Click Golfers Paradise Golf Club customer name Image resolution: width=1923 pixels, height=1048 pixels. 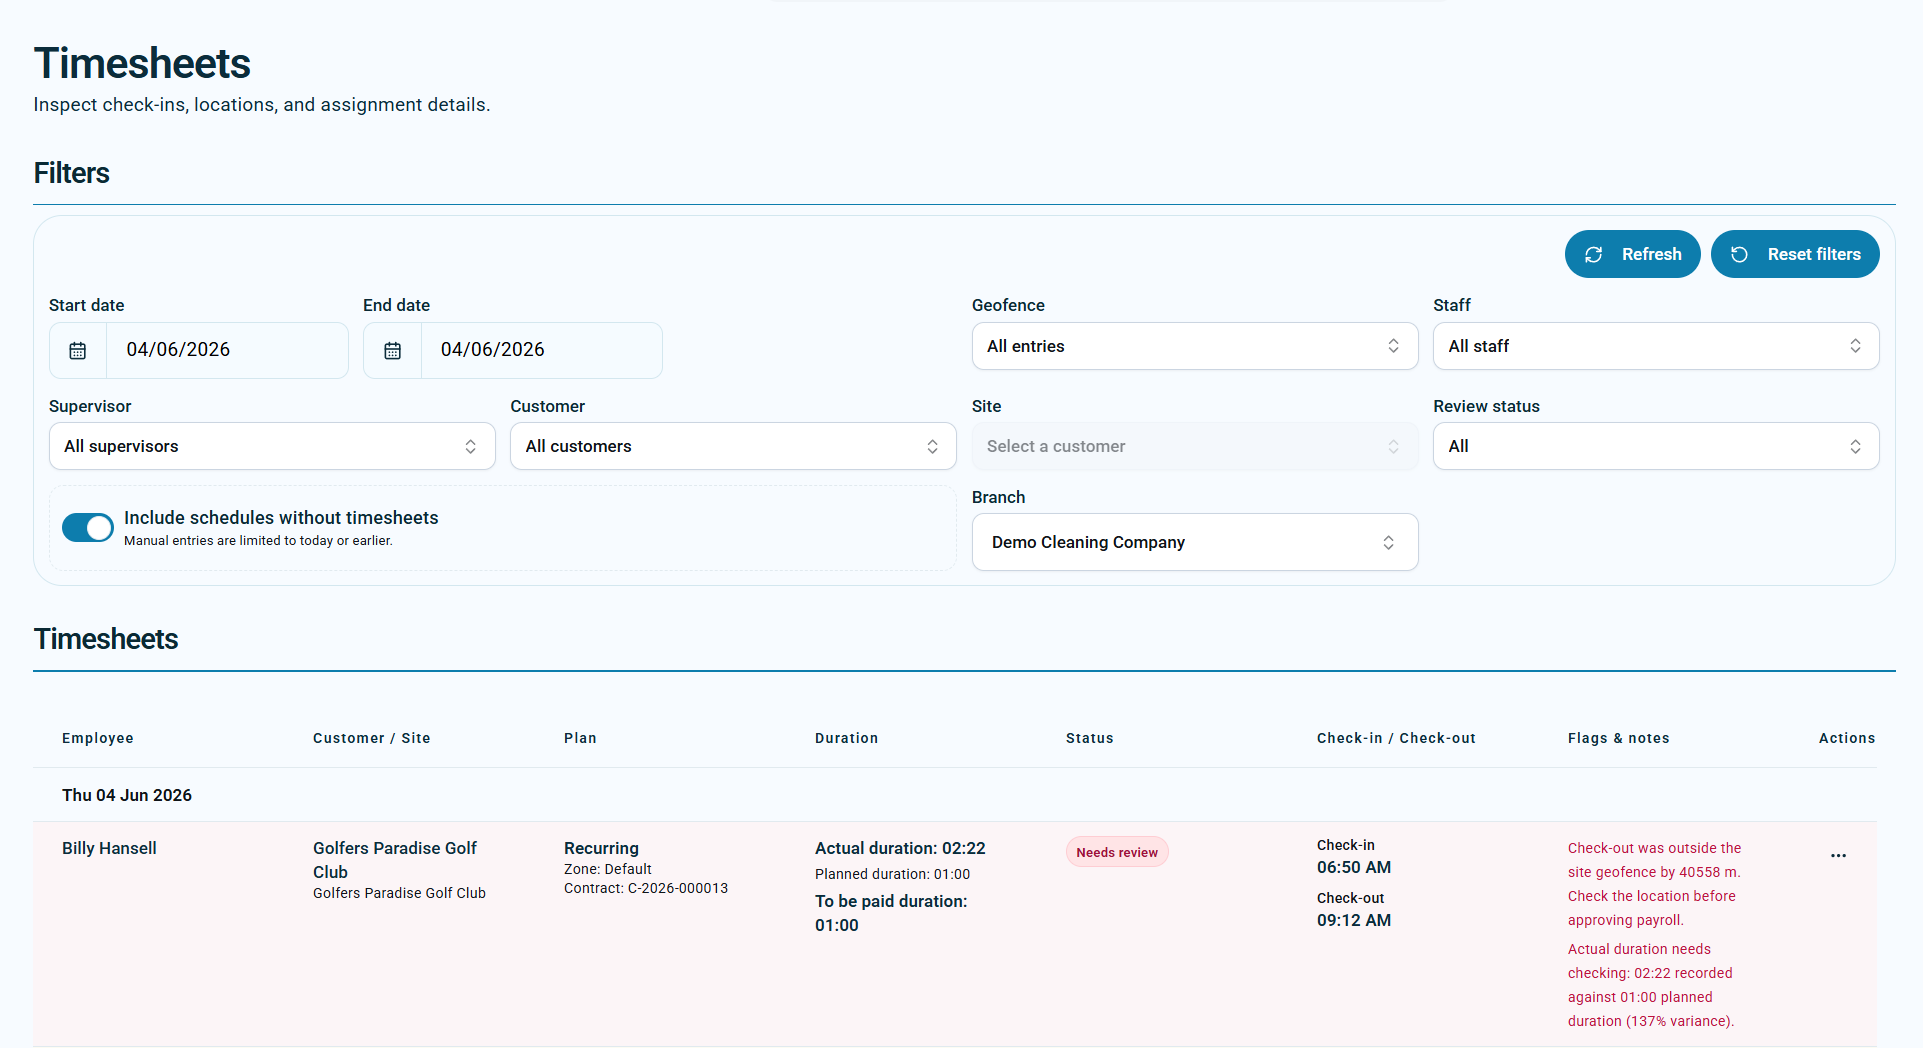point(395,860)
